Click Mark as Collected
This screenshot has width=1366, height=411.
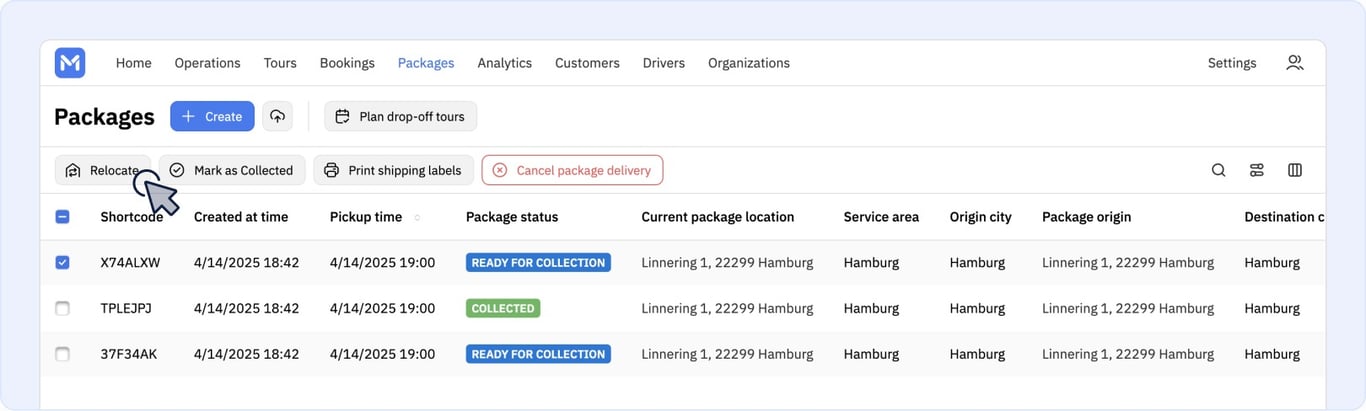[x=232, y=170]
